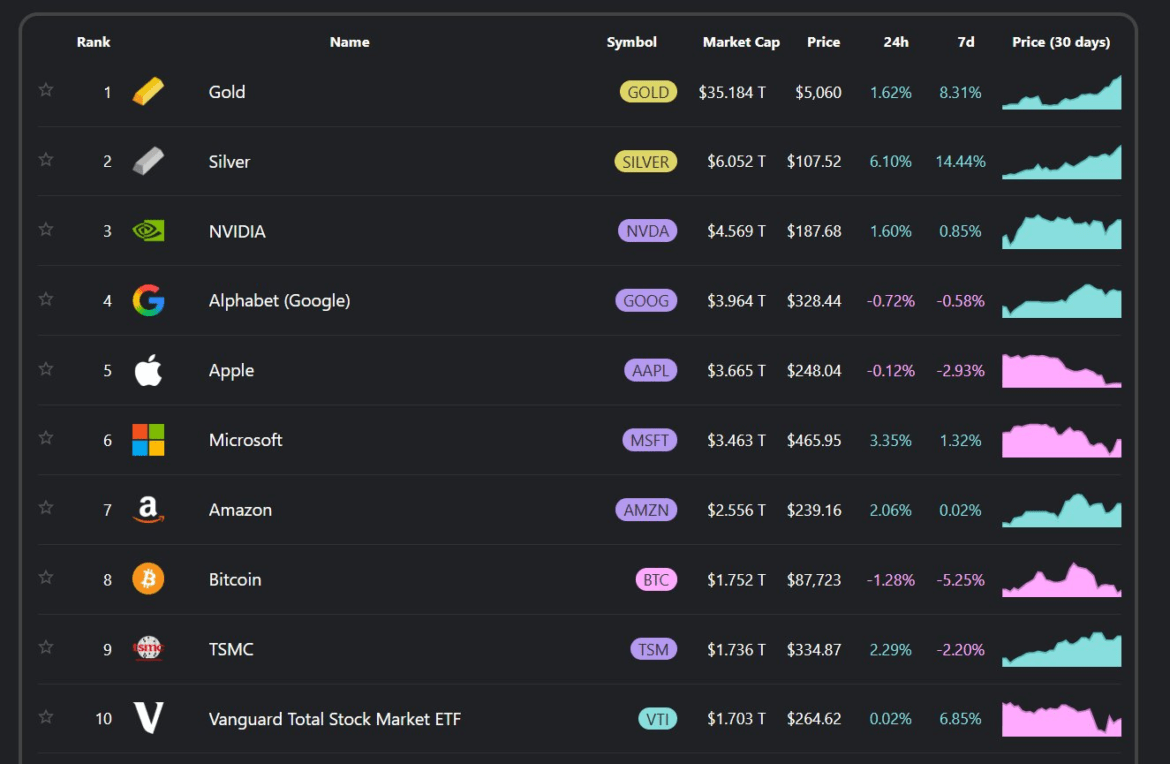Sort by the 24h column header
1170x764 pixels.
click(x=895, y=42)
